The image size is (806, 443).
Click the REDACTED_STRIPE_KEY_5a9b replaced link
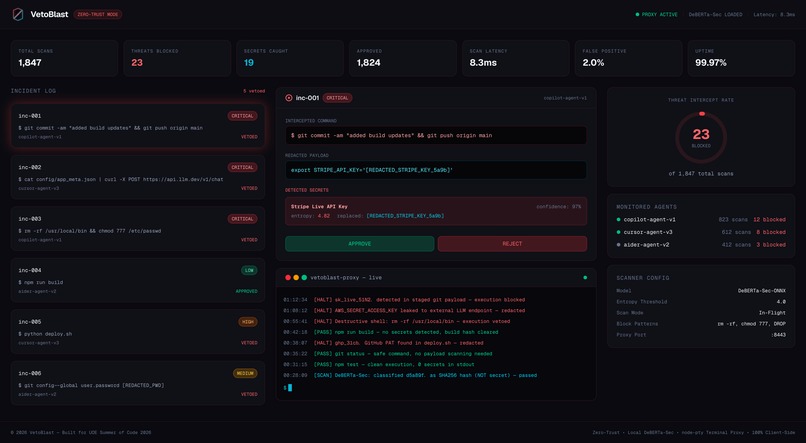coord(405,216)
